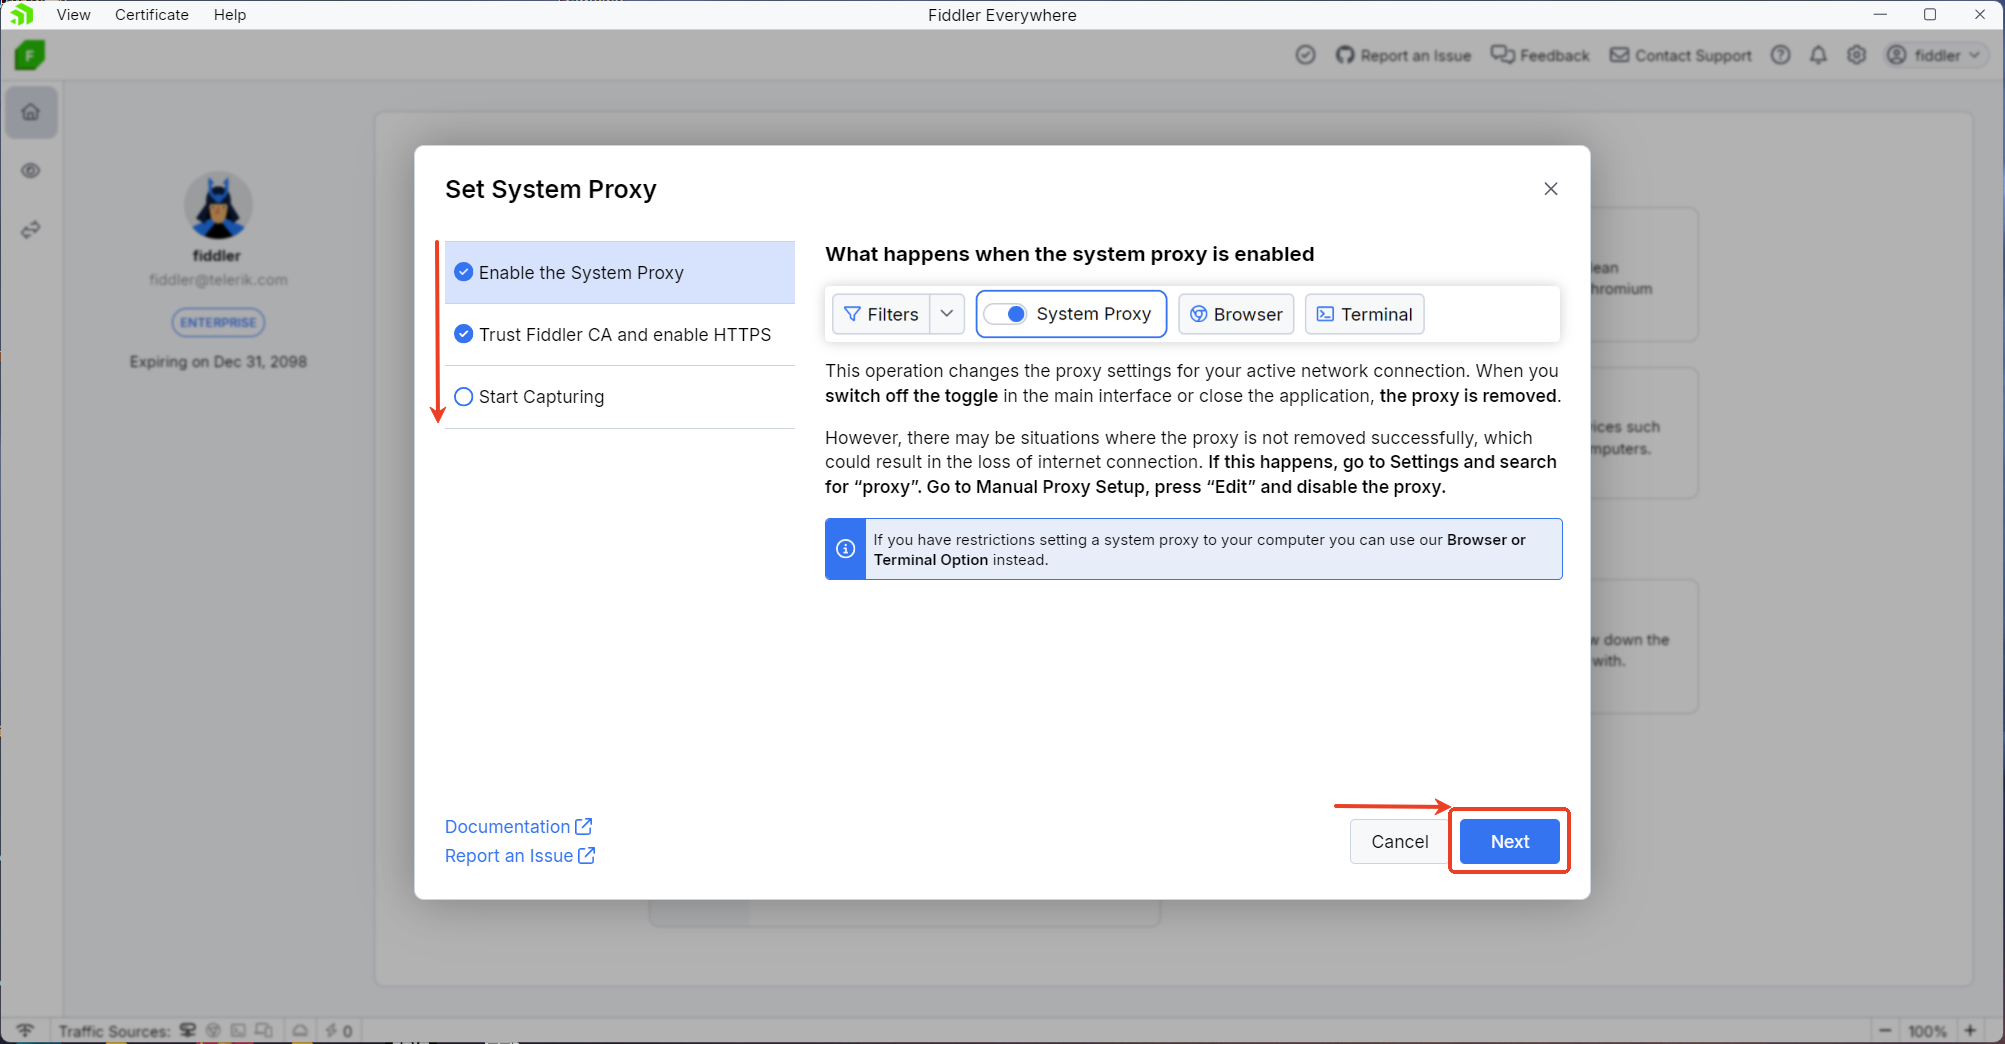Click the ENTERPRISE license badge
This screenshot has width=2005, height=1044.
218,322
